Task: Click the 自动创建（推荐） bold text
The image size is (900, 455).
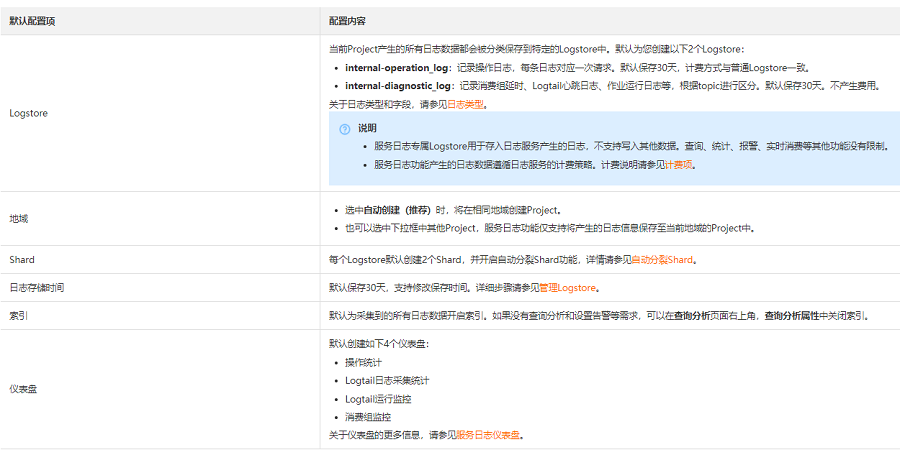Action: click(x=397, y=210)
